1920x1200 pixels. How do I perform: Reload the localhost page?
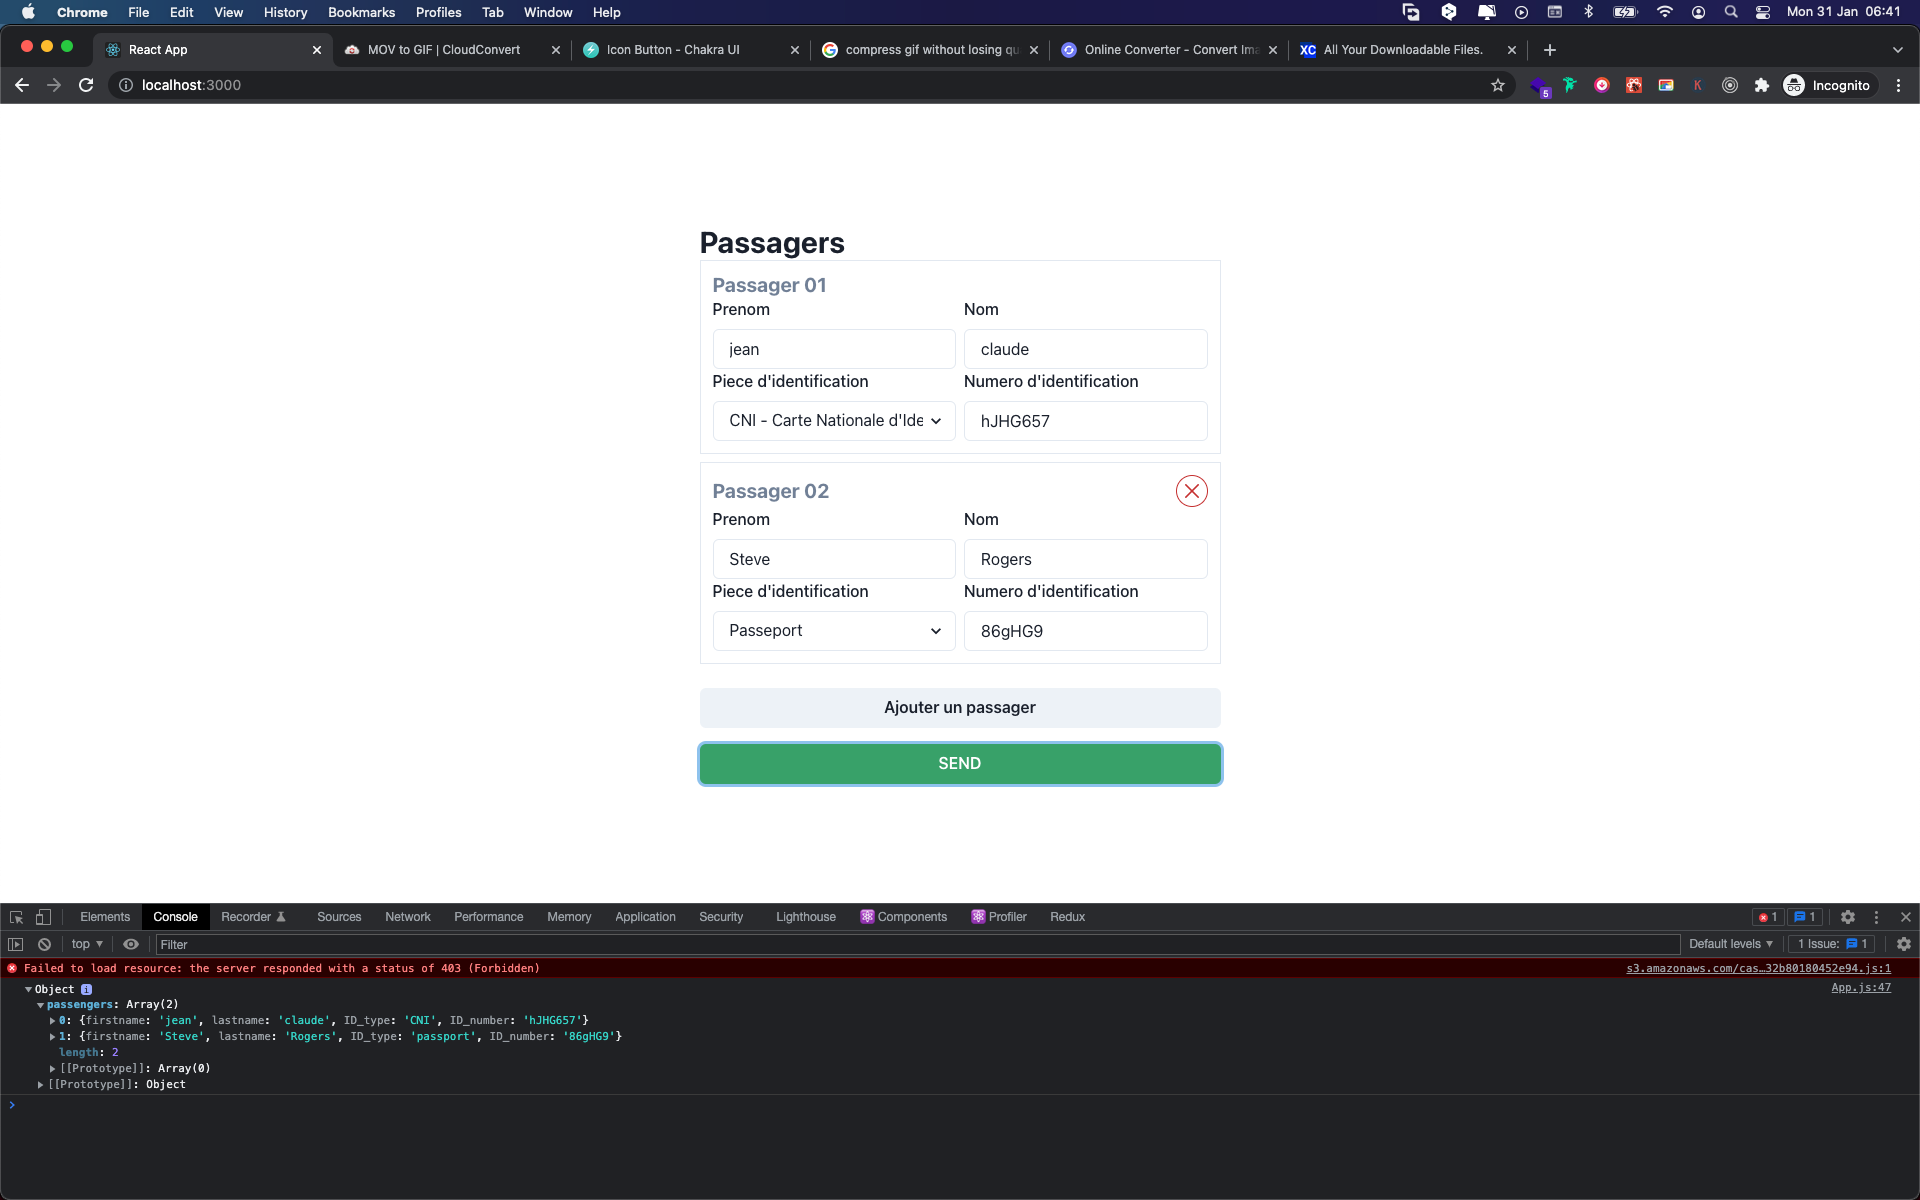[86, 85]
